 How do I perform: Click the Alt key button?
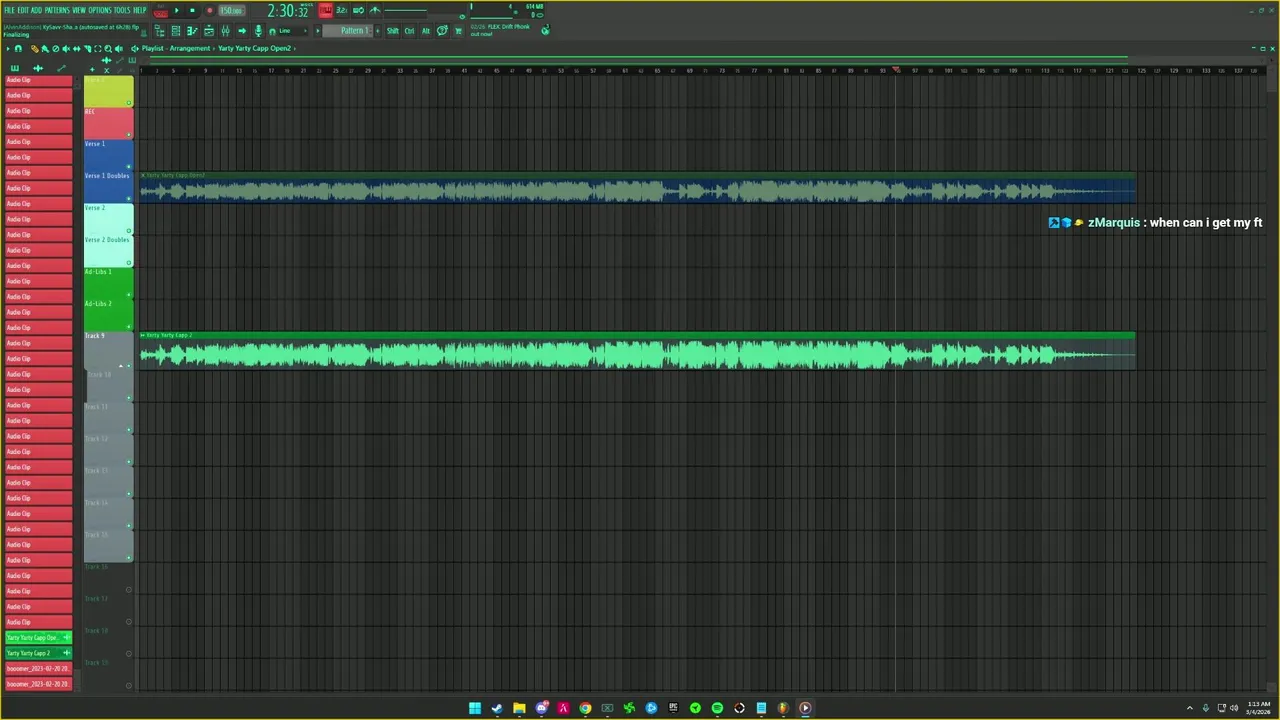click(x=426, y=31)
